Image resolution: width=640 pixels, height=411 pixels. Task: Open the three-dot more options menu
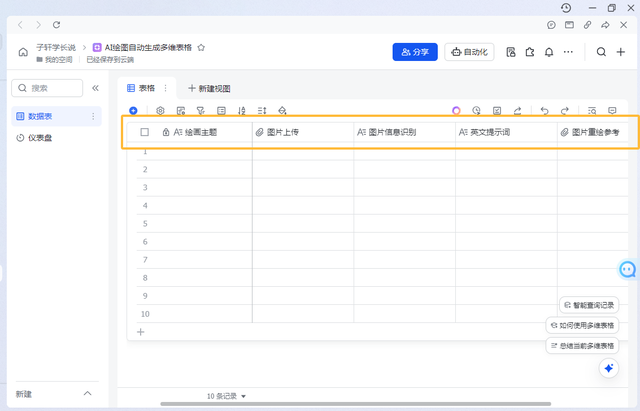point(568,52)
